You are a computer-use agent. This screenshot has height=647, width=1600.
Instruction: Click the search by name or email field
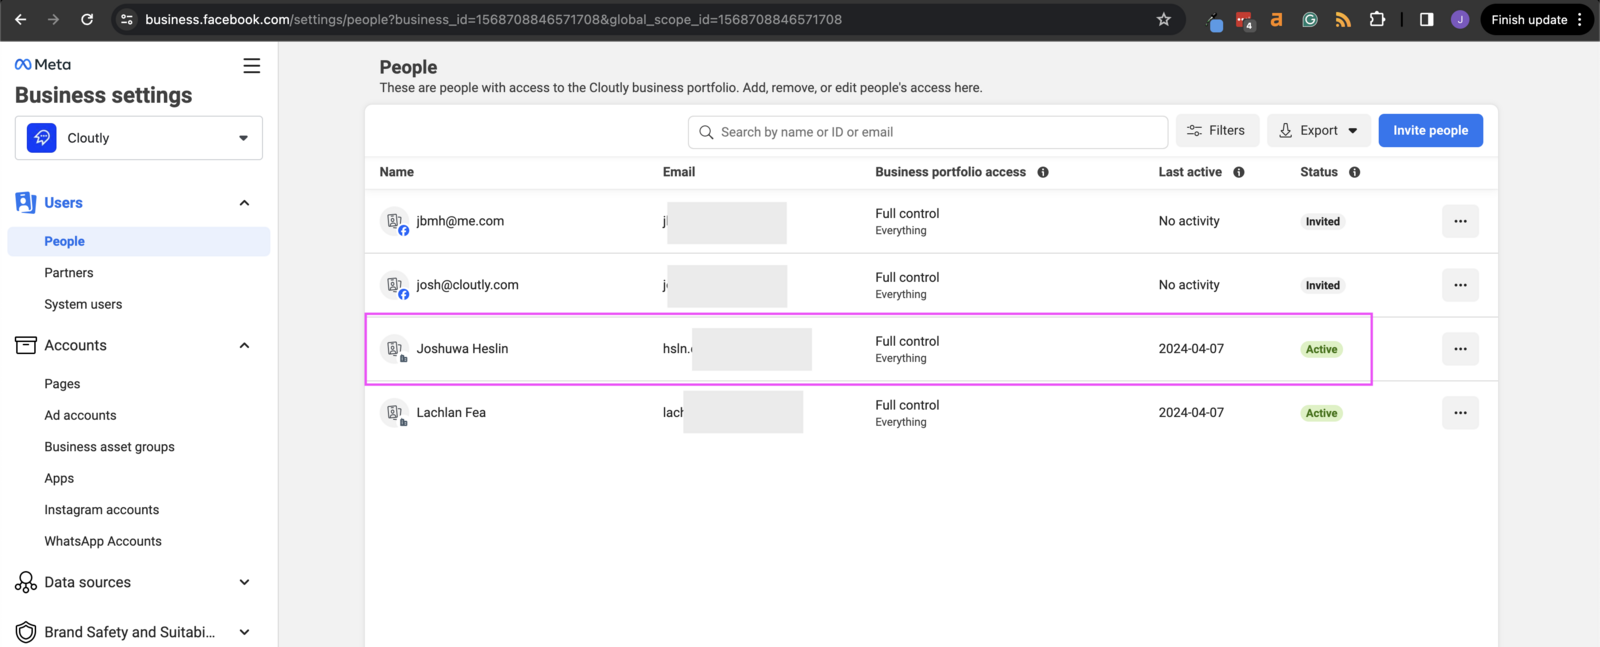click(930, 132)
